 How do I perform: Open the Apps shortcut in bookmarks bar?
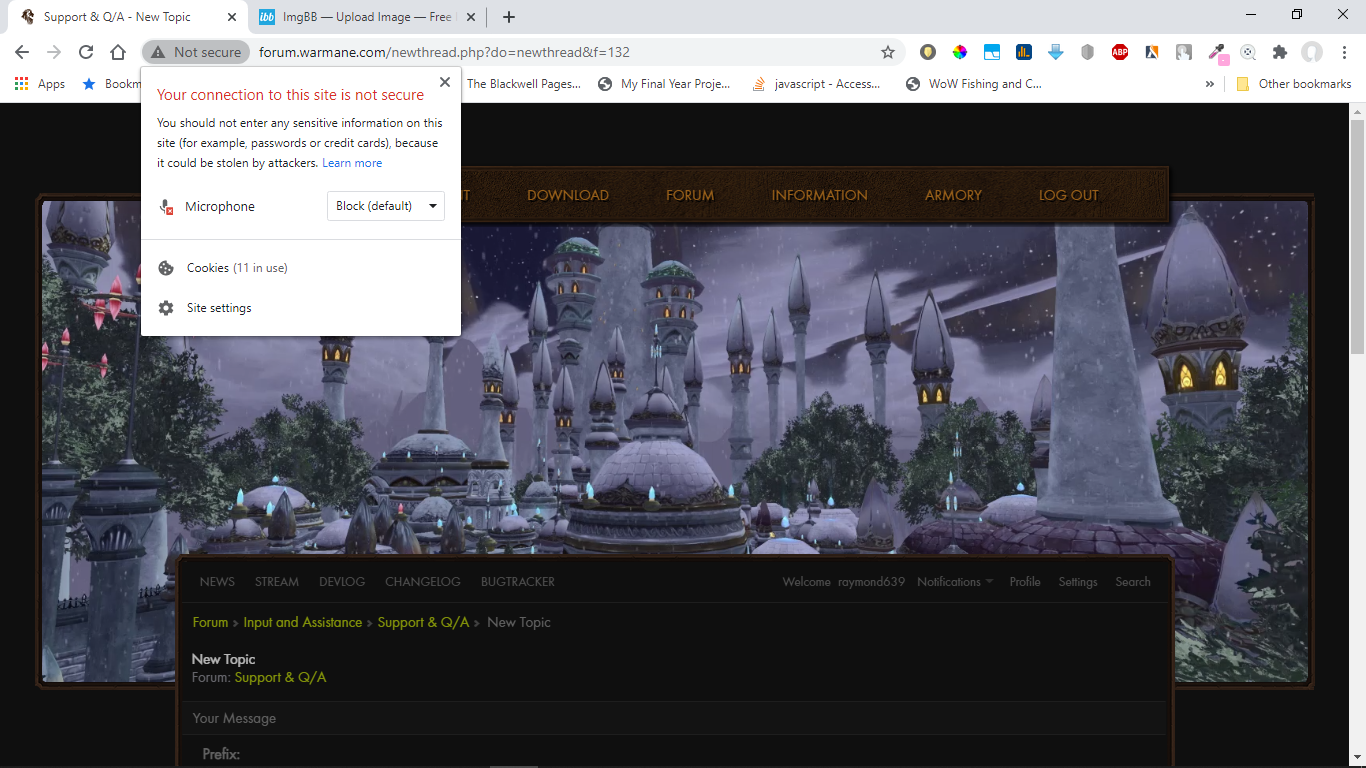[40, 84]
